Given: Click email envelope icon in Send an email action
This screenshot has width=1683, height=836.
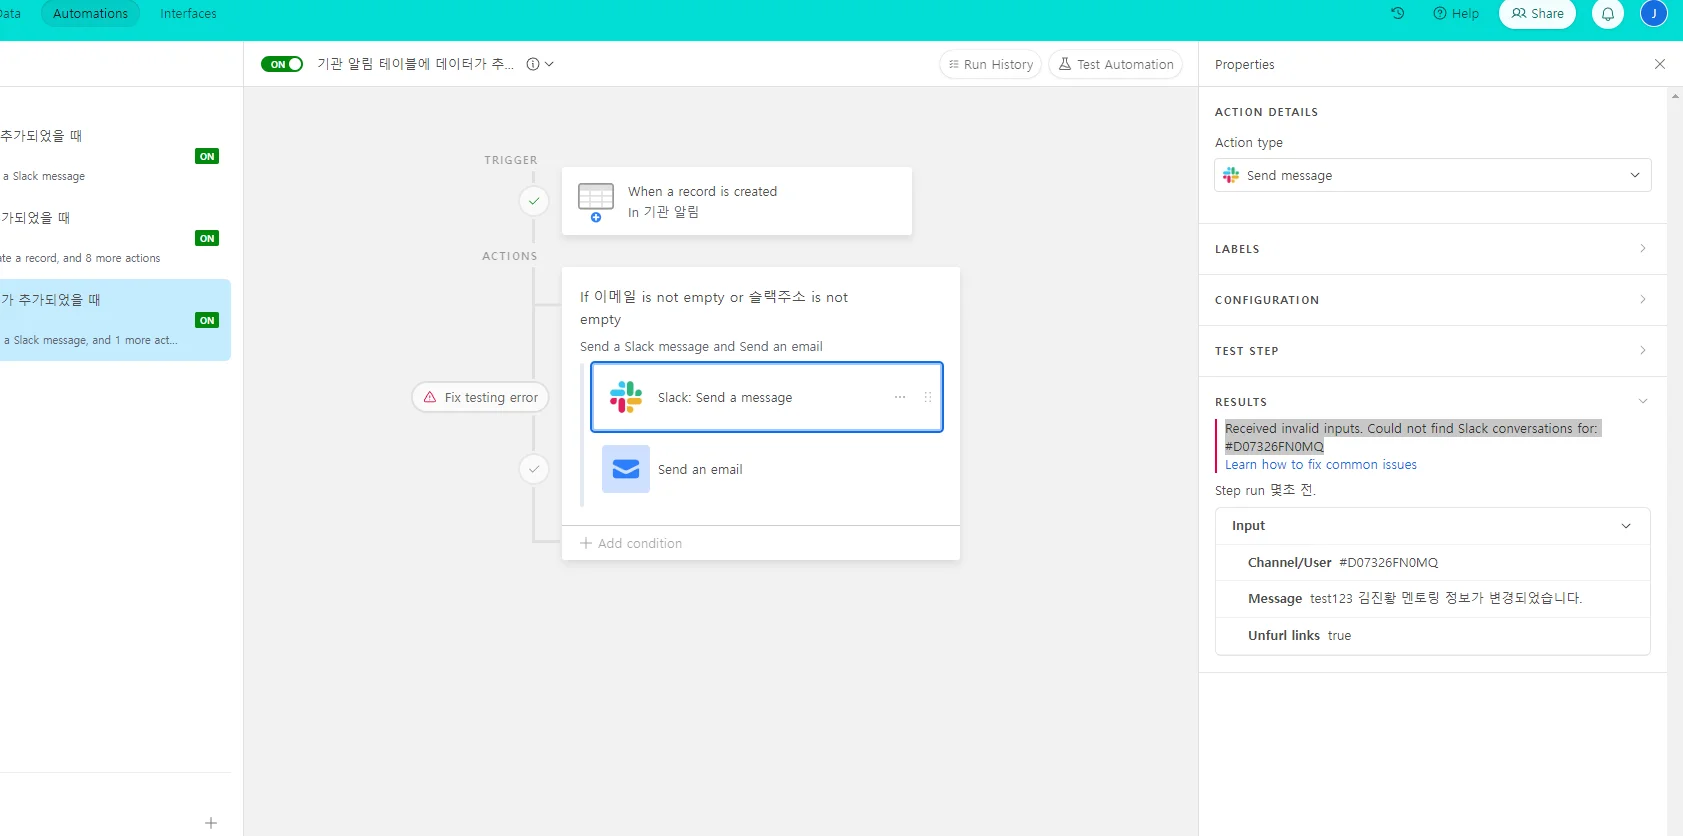Looking at the screenshot, I should 626,469.
